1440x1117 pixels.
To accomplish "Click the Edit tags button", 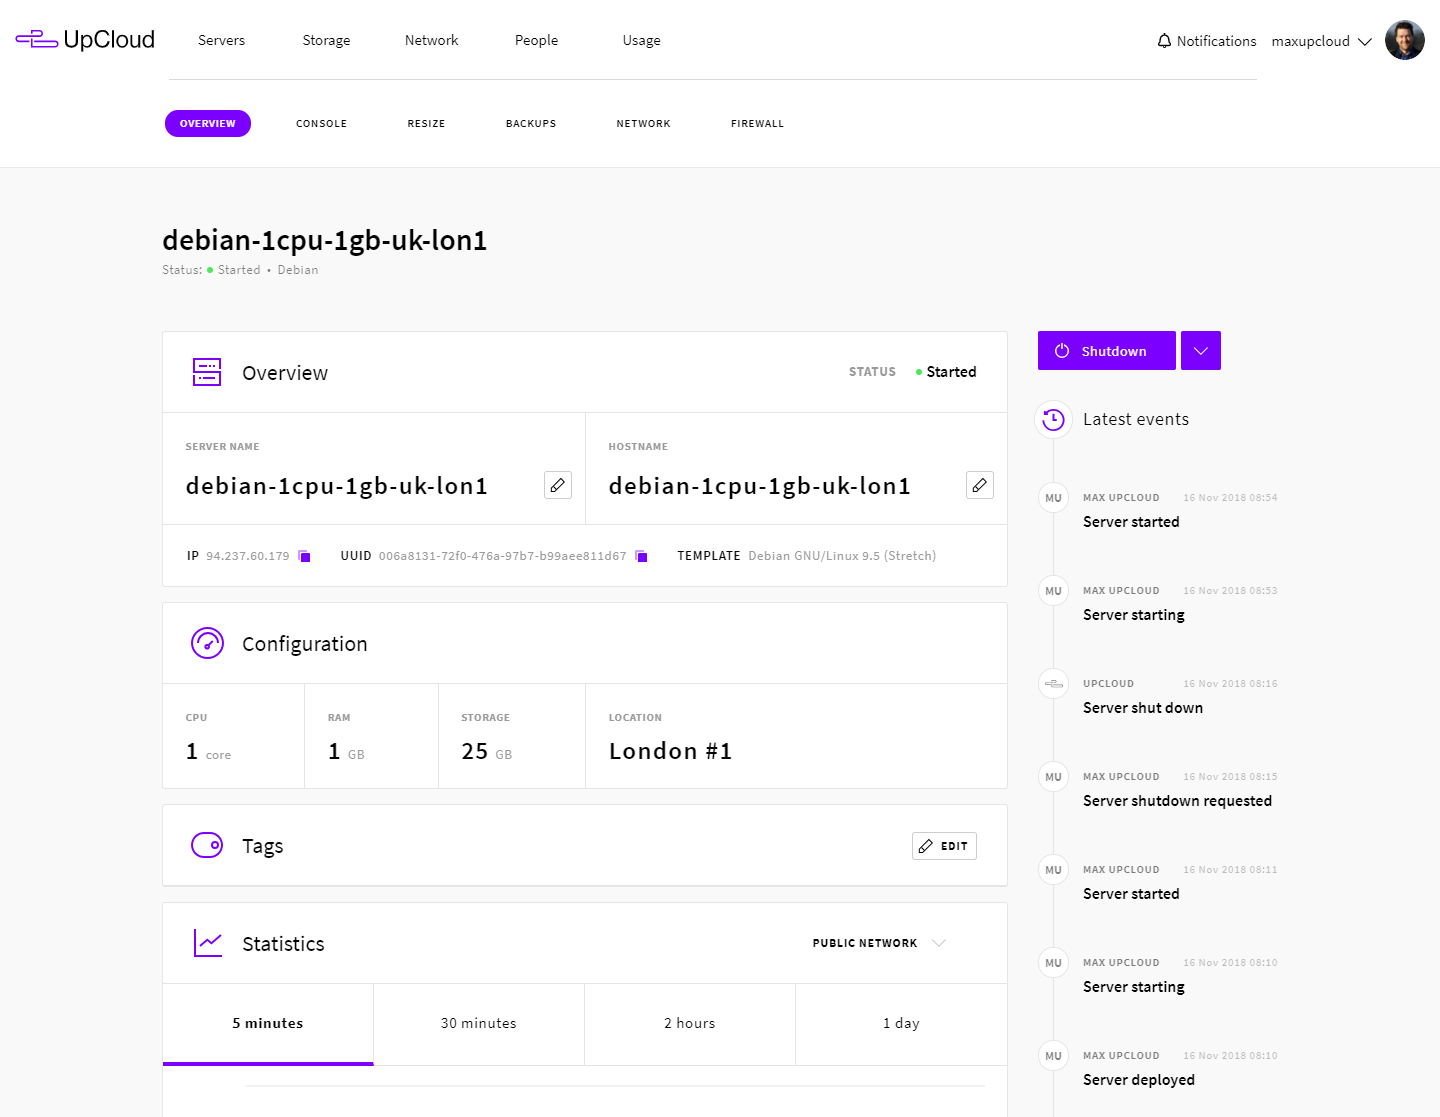I will coord(944,846).
